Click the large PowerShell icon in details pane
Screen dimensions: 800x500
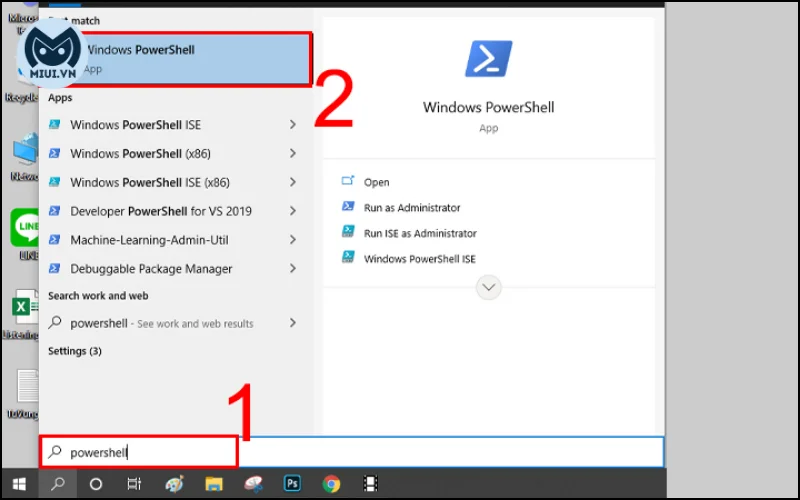tap(488, 59)
